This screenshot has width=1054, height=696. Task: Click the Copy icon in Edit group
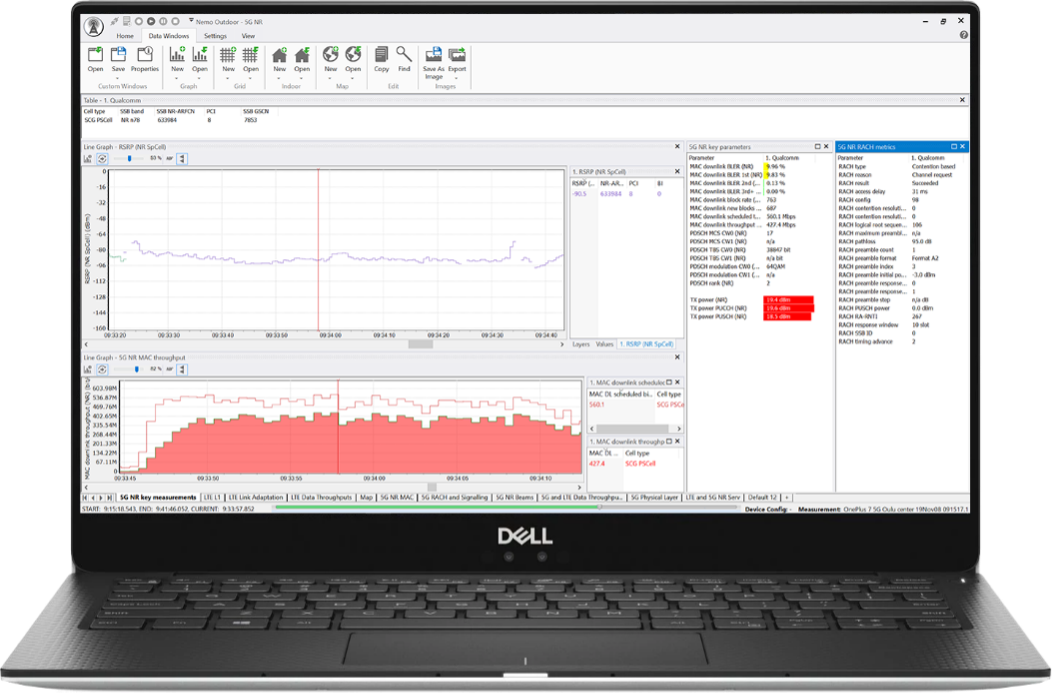(x=381, y=55)
